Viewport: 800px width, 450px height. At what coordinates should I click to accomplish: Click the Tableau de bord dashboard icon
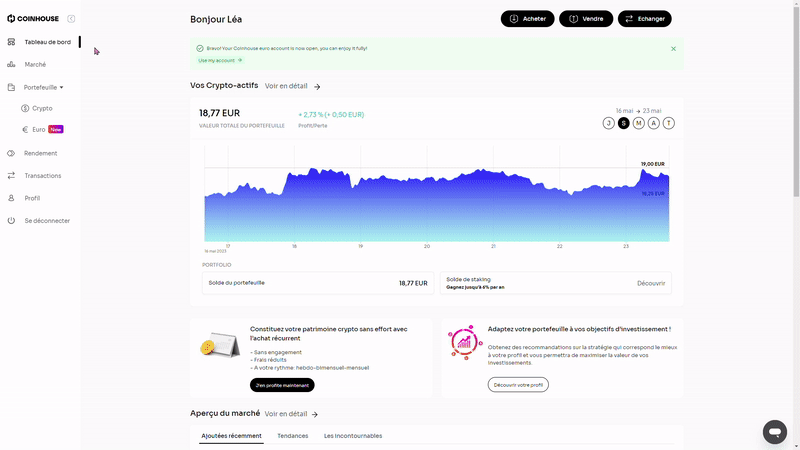[11, 42]
